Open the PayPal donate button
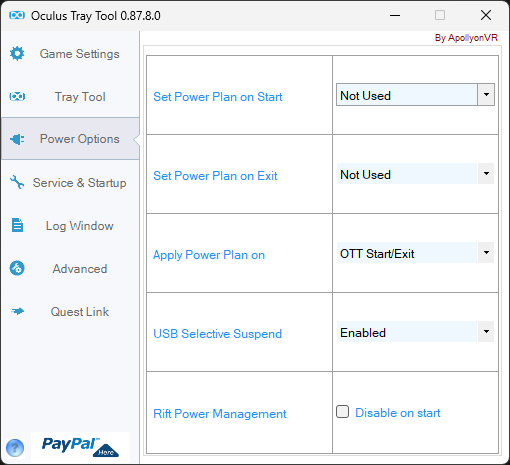The width and height of the screenshot is (510, 465). tap(80, 447)
